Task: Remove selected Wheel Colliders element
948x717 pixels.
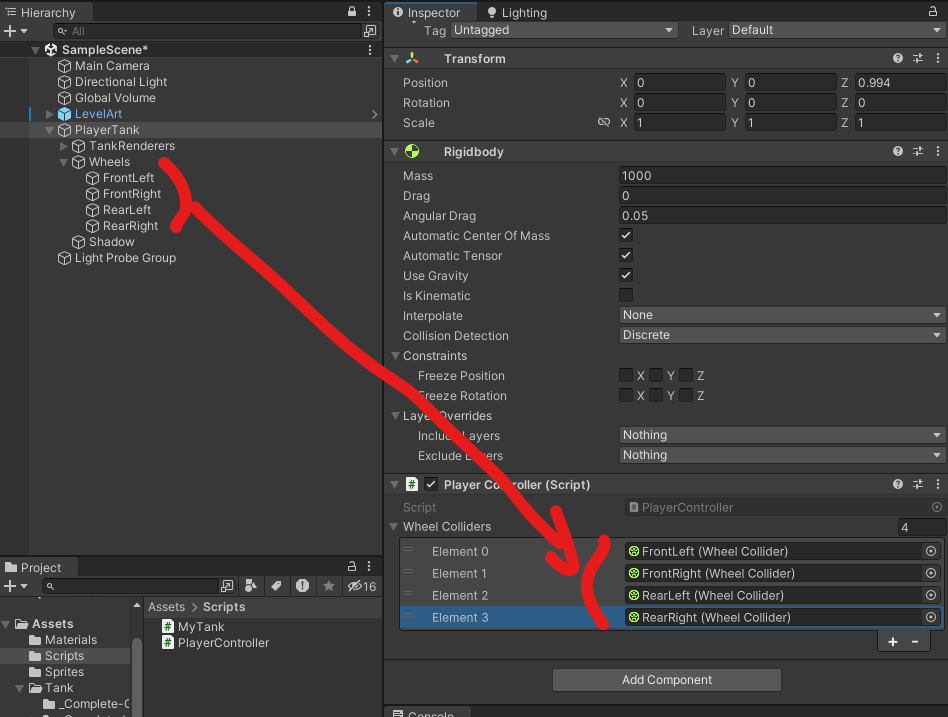Action: 915,642
